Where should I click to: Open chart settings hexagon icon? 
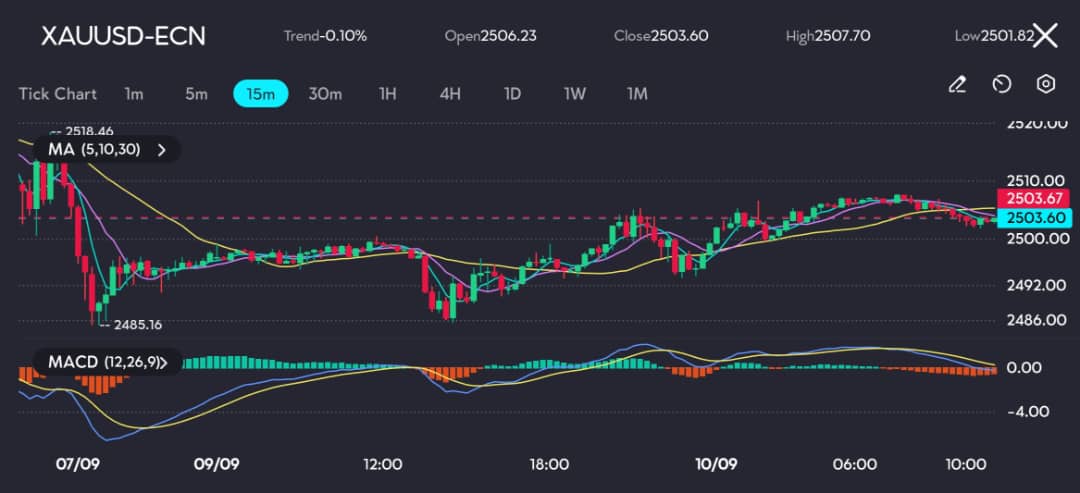click(x=1046, y=84)
